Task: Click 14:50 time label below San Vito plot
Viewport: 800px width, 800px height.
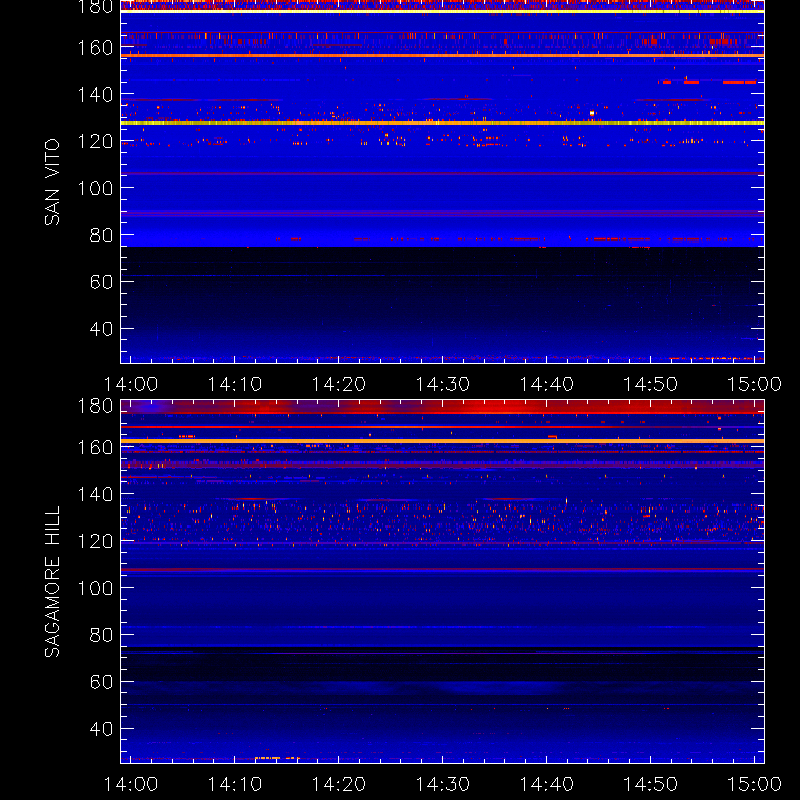Action: click(x=651, y=384)
